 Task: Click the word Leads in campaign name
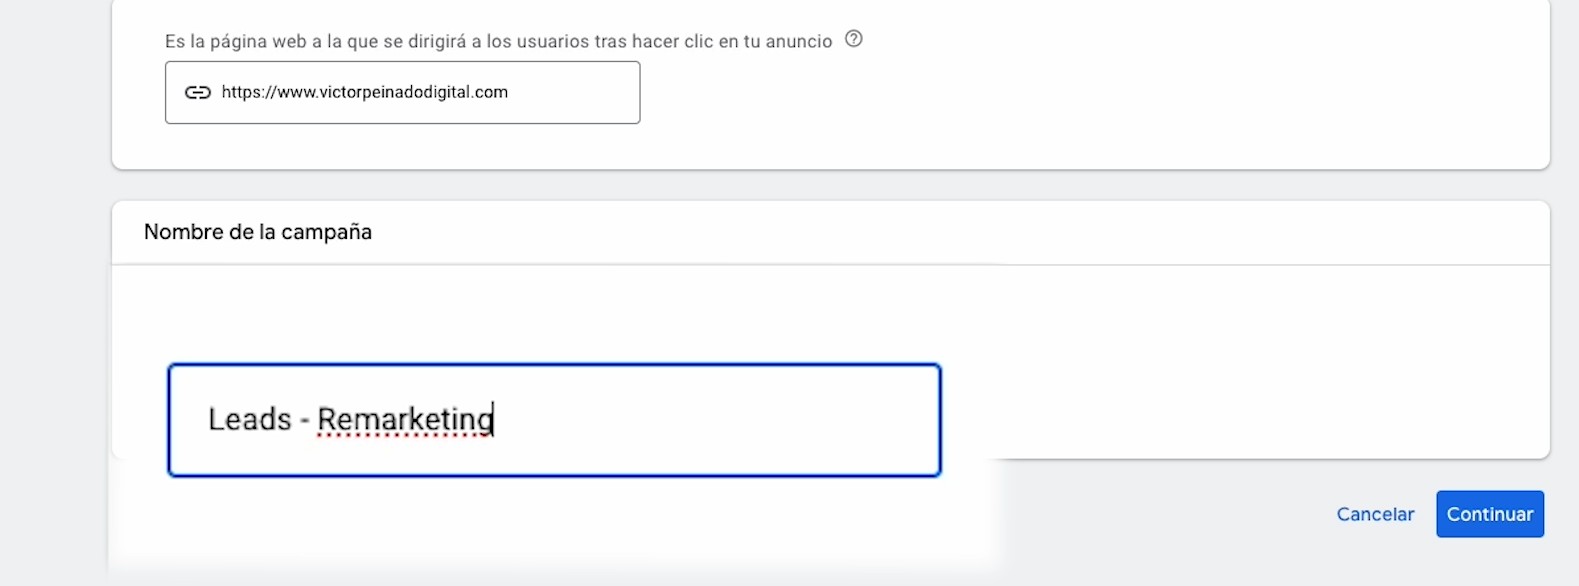(249, 420)
